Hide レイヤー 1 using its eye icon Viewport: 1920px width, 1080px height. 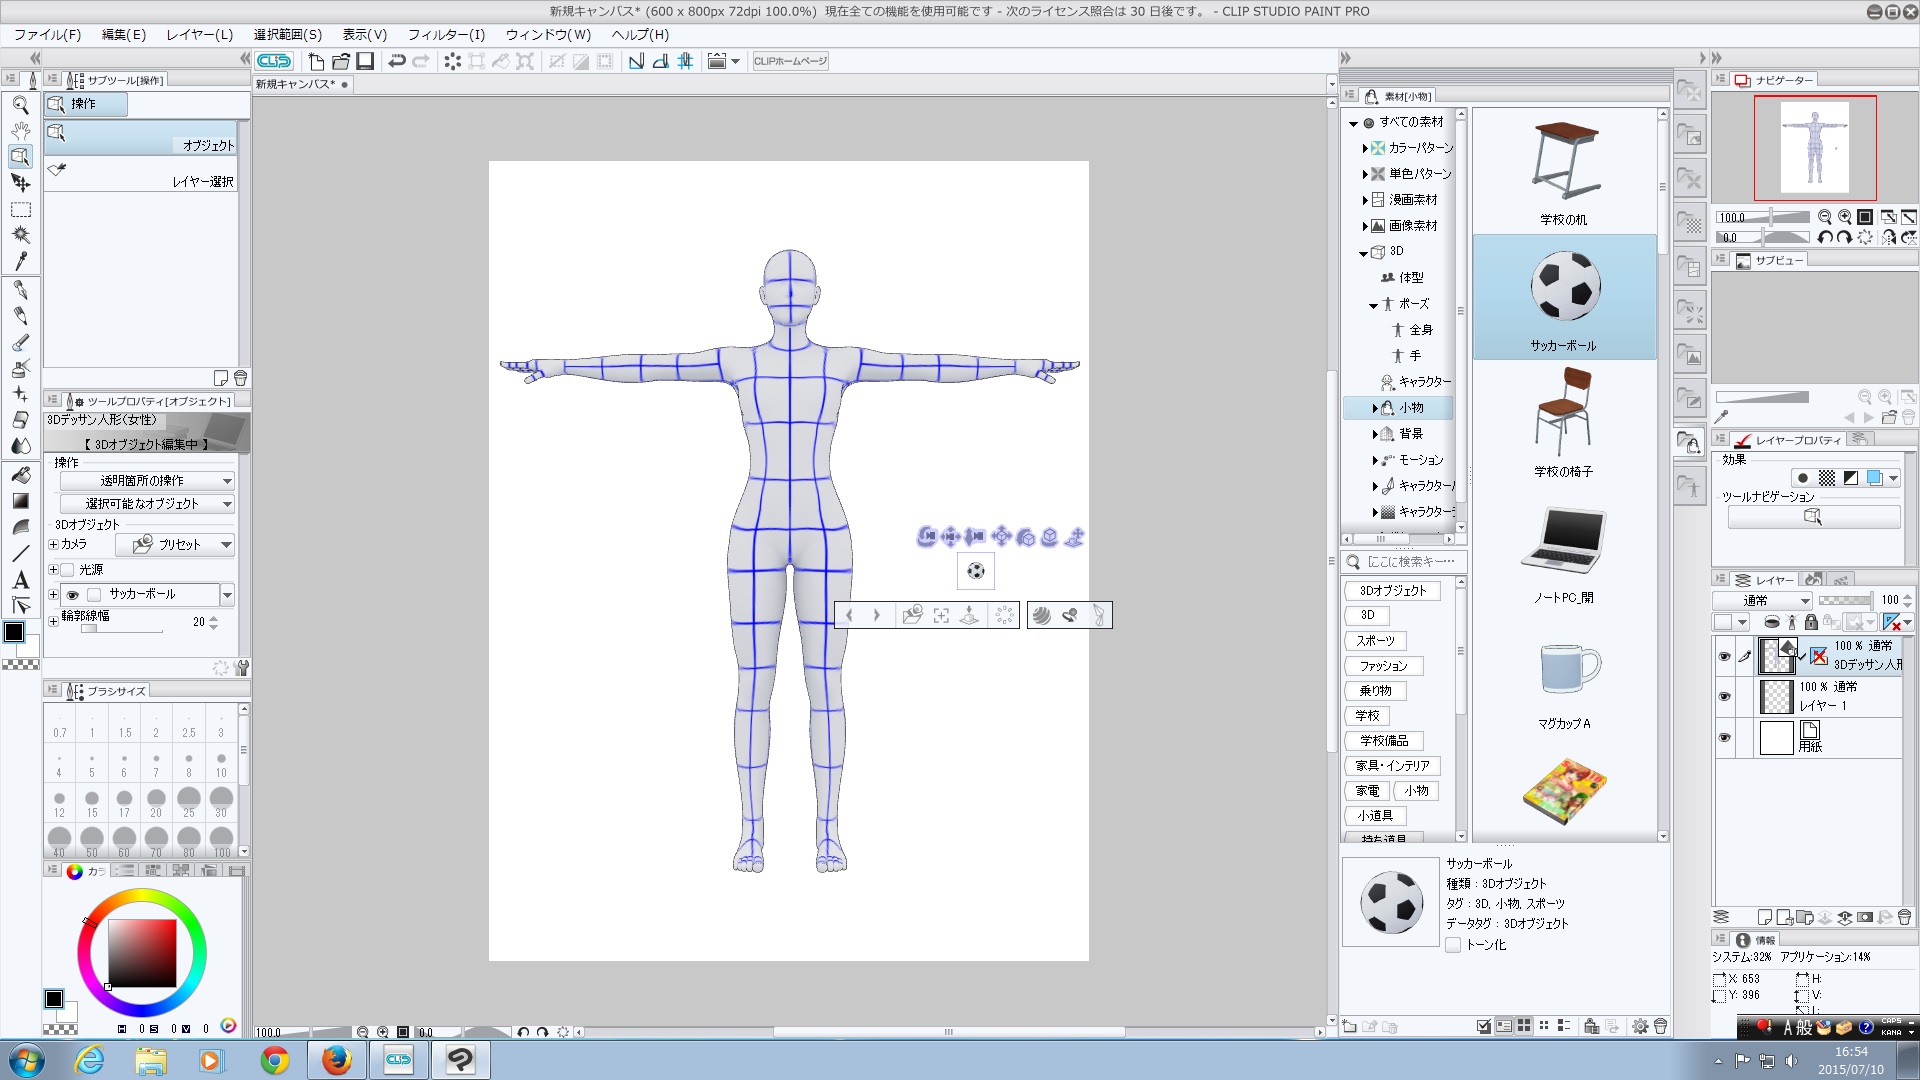pyautogui.click(x=1724, y=696)
